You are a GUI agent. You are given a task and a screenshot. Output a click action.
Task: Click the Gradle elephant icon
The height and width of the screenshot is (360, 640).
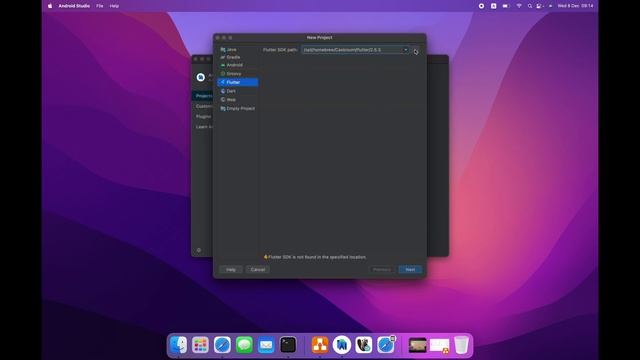click(x=223, y=57)
